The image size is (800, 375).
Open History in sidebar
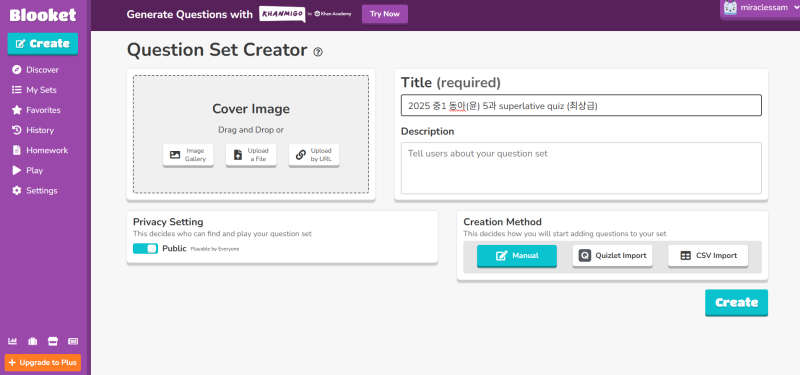[x=33, y=130]
